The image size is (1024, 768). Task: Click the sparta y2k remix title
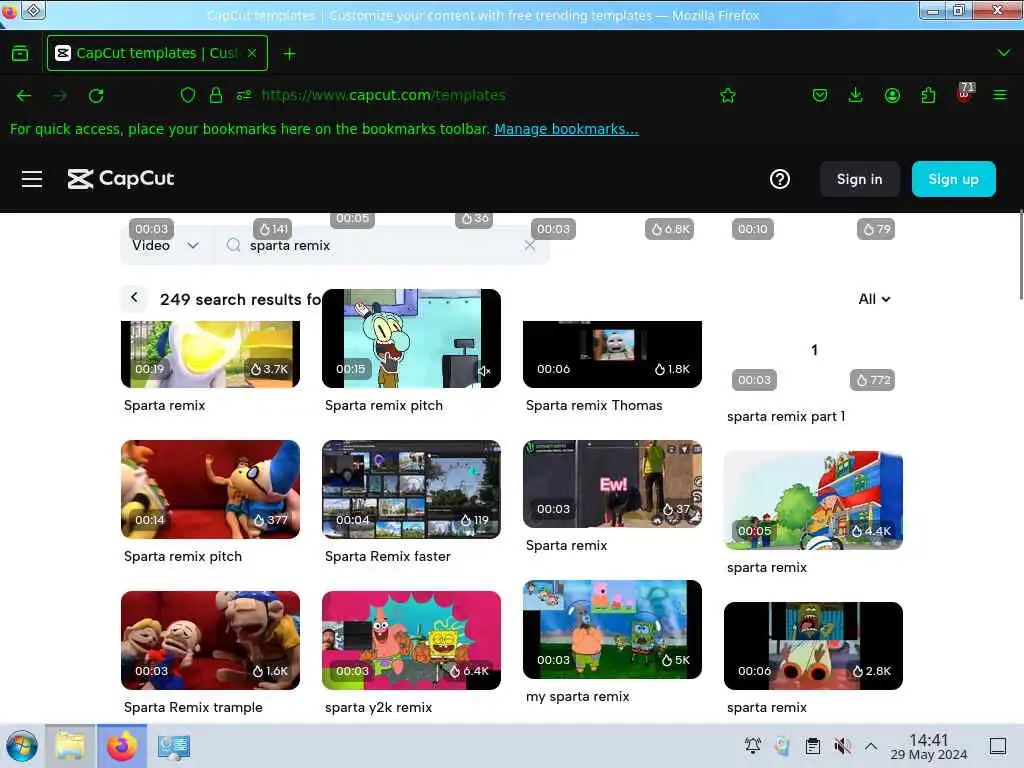point(379,707)
